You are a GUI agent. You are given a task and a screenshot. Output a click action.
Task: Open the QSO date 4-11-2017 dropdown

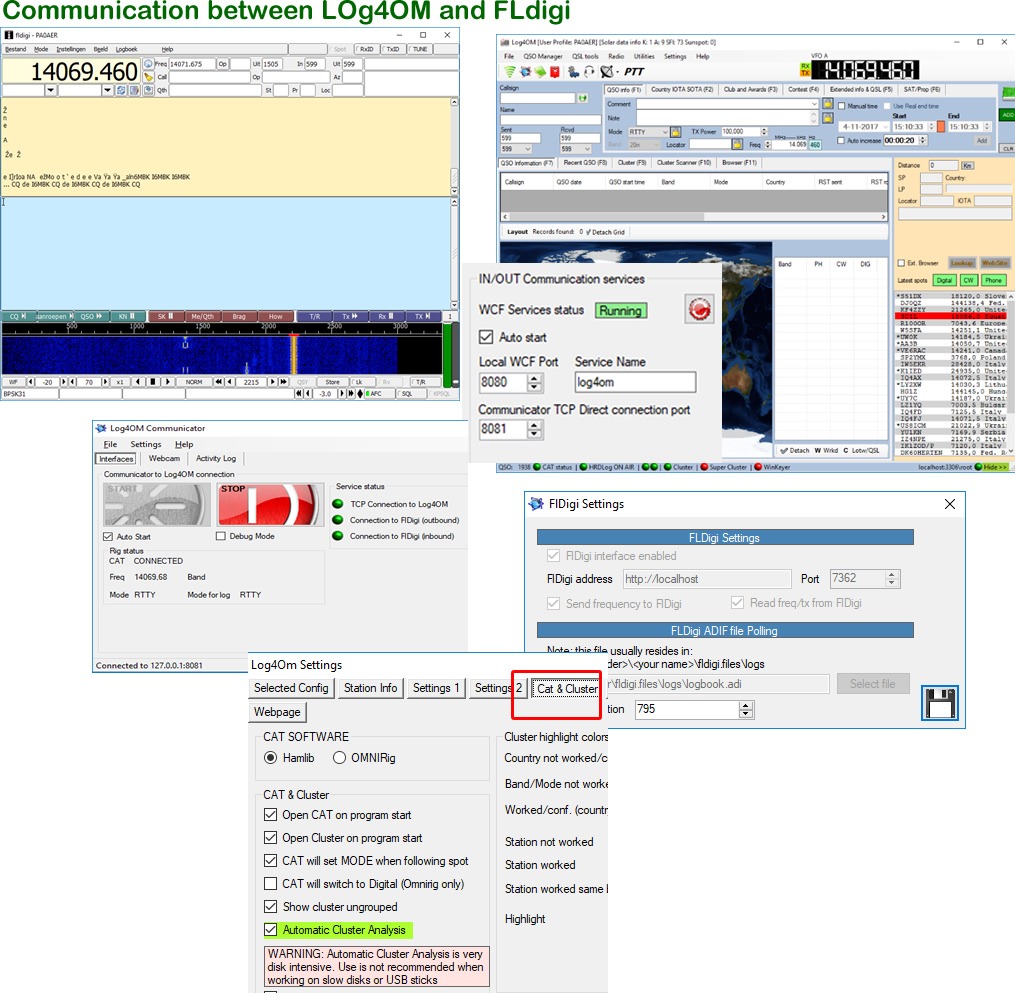(x=886, y=127)
